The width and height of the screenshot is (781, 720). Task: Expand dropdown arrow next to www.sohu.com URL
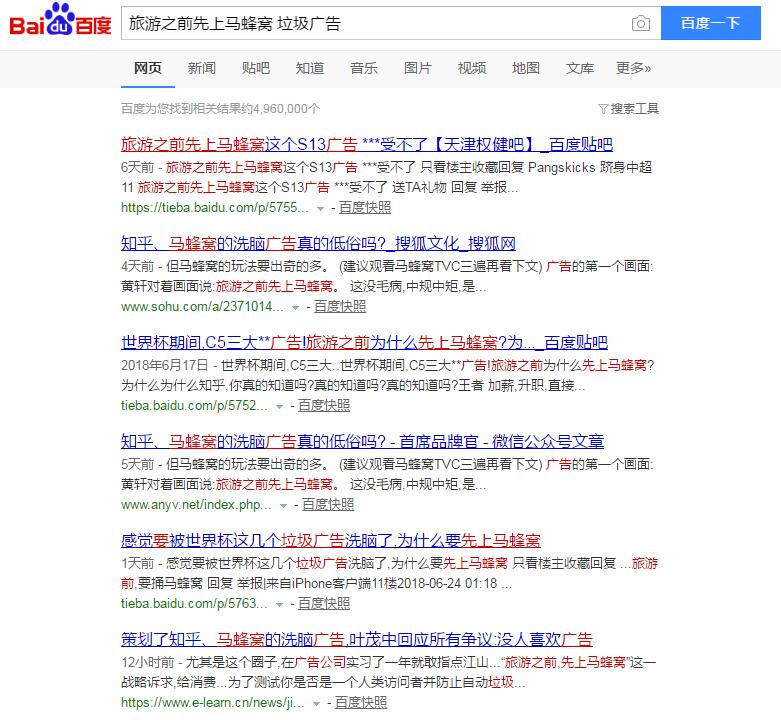[x=295, y=307]
